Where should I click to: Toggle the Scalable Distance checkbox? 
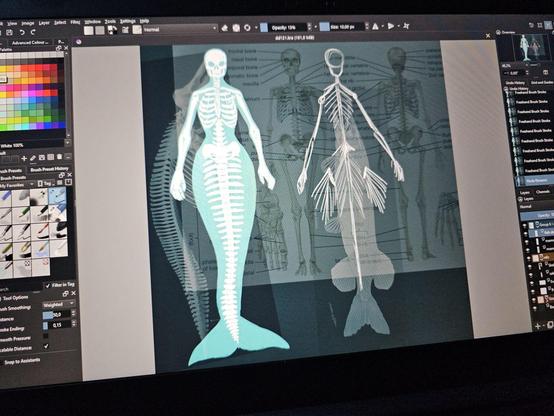(46, 347)
